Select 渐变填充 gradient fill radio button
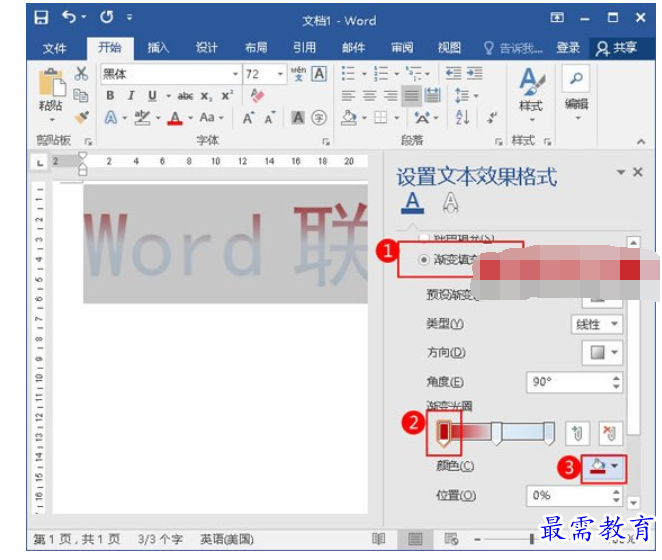The image size is (662, 560). pyautogui.click(x=423, y=259)
